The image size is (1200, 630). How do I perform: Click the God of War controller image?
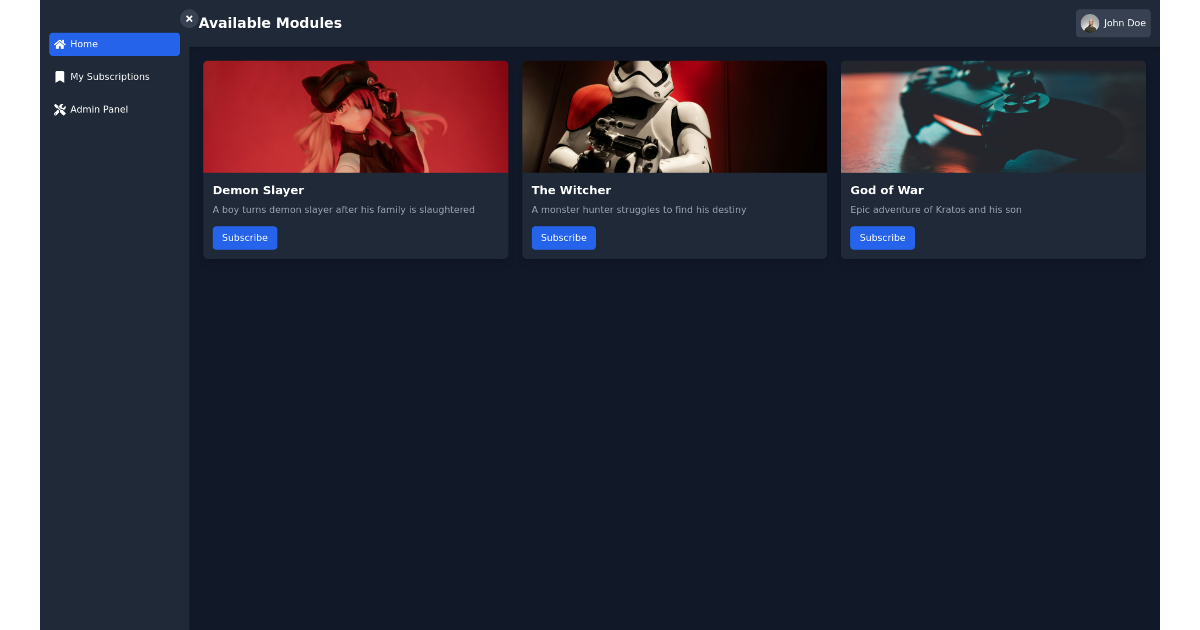[x=993, y=117]
